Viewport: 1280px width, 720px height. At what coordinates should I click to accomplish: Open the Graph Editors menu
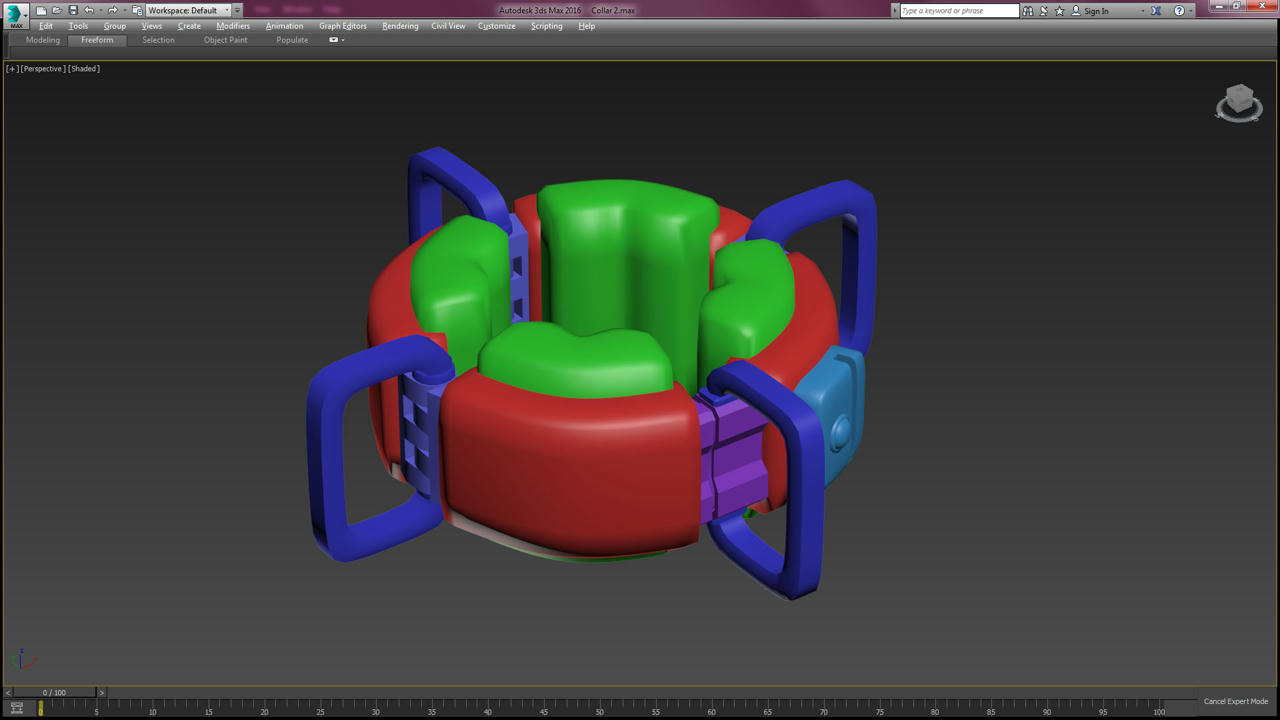click(x=343, y=26)
